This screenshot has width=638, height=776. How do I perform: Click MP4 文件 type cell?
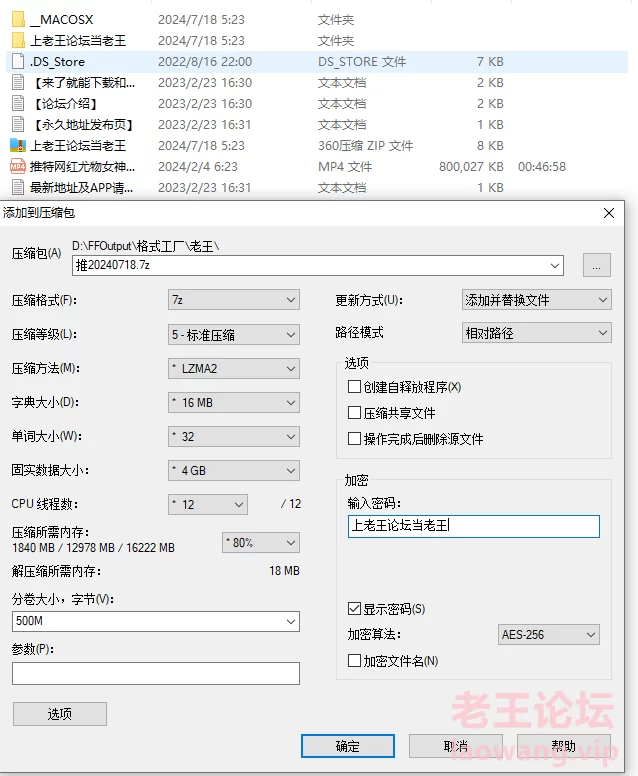coord(345,166)
